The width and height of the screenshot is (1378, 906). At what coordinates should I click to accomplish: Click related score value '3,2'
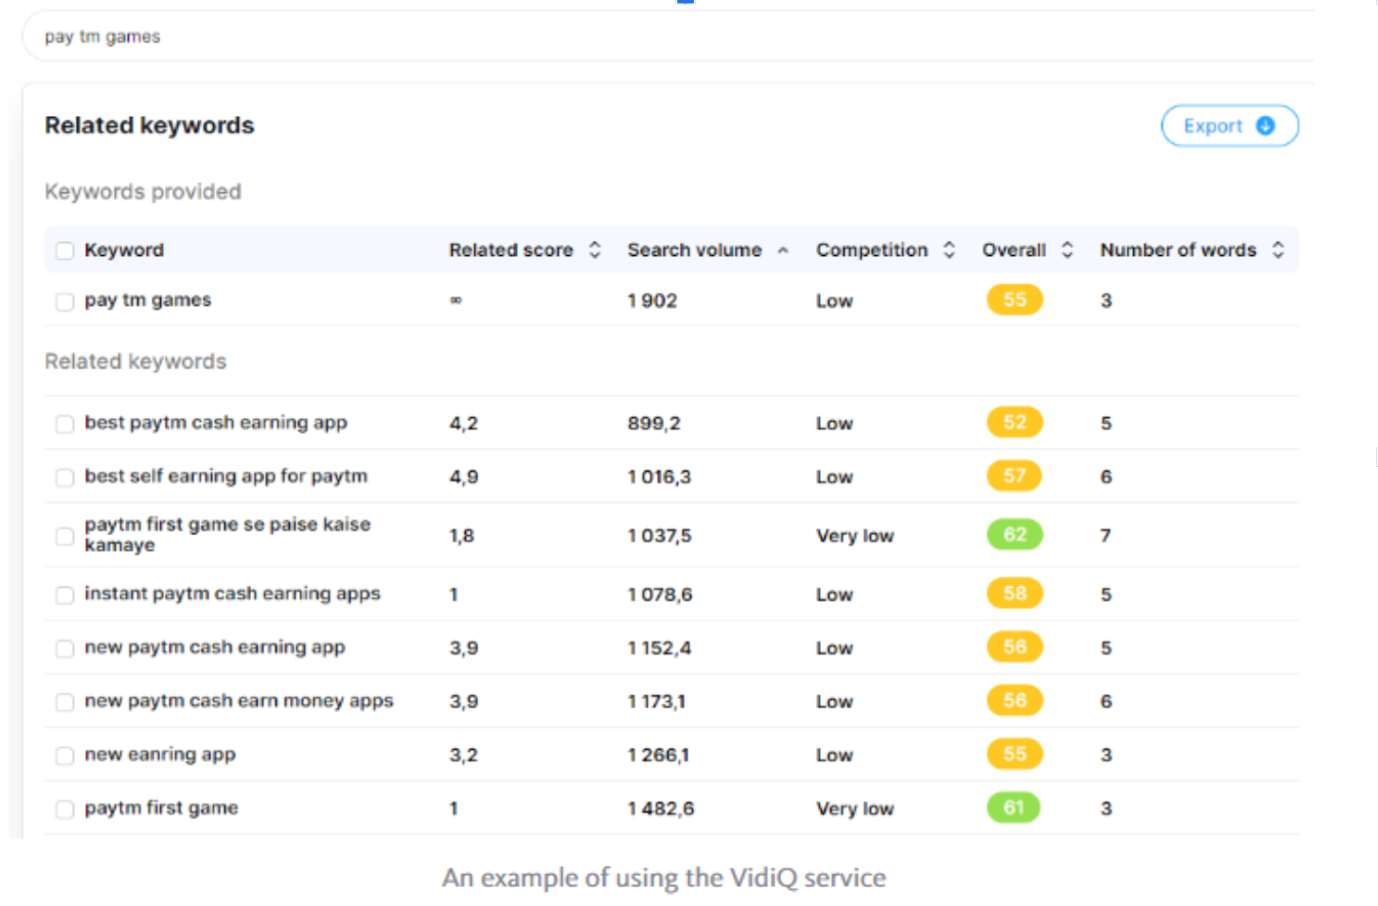pos(464,755)
